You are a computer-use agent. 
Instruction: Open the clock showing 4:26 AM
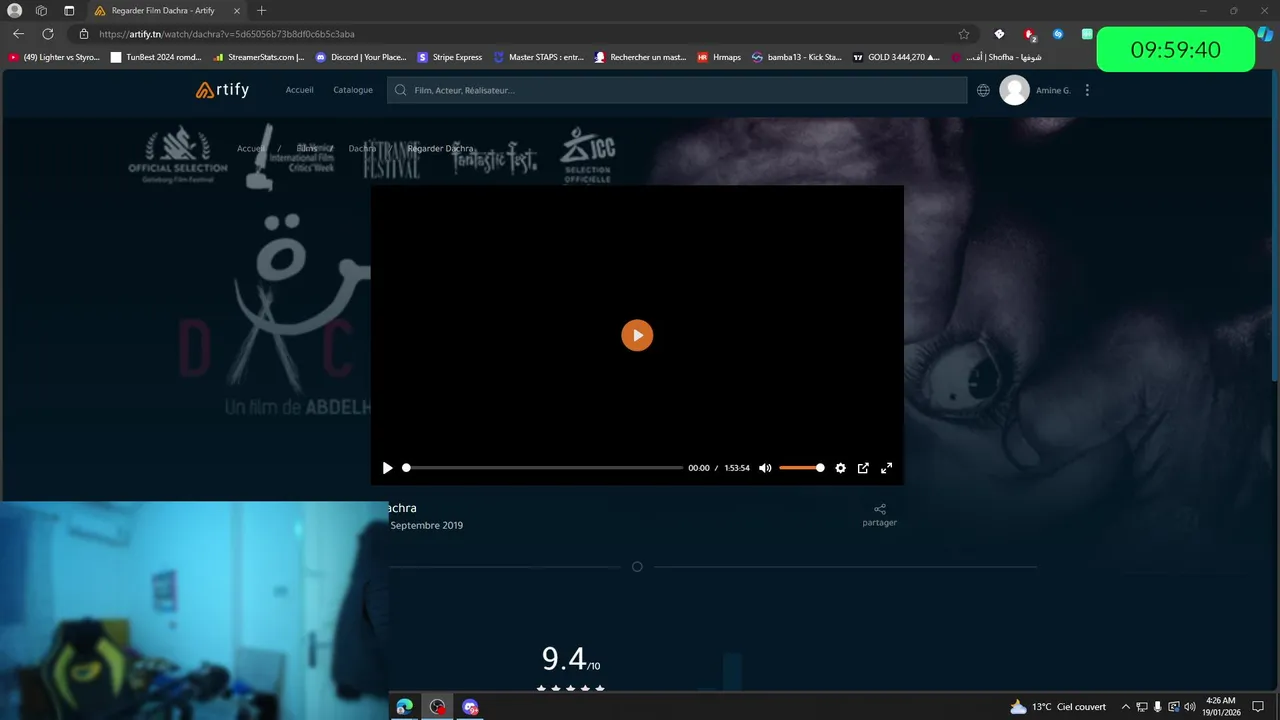(1221, 707)
